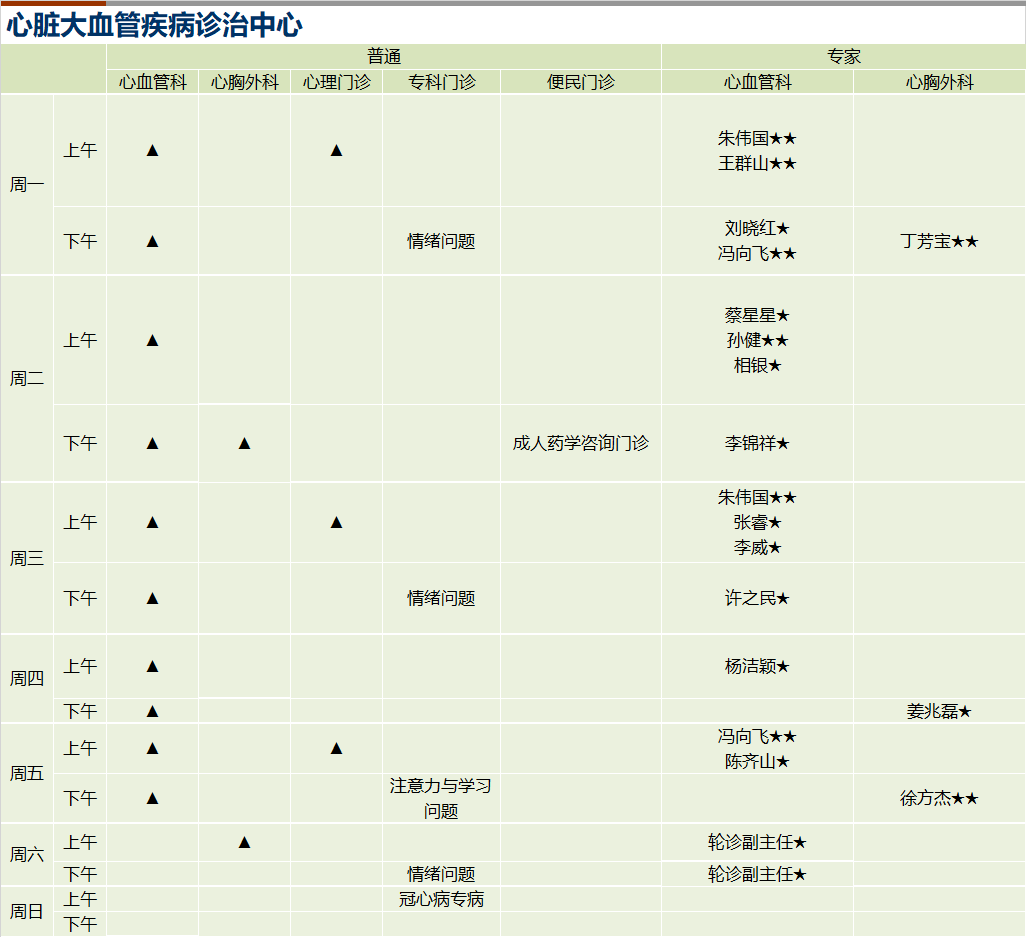Click Friday morning 心理门诊 triangle marker
The image size is (1026, 937).
tap(336, 748)
